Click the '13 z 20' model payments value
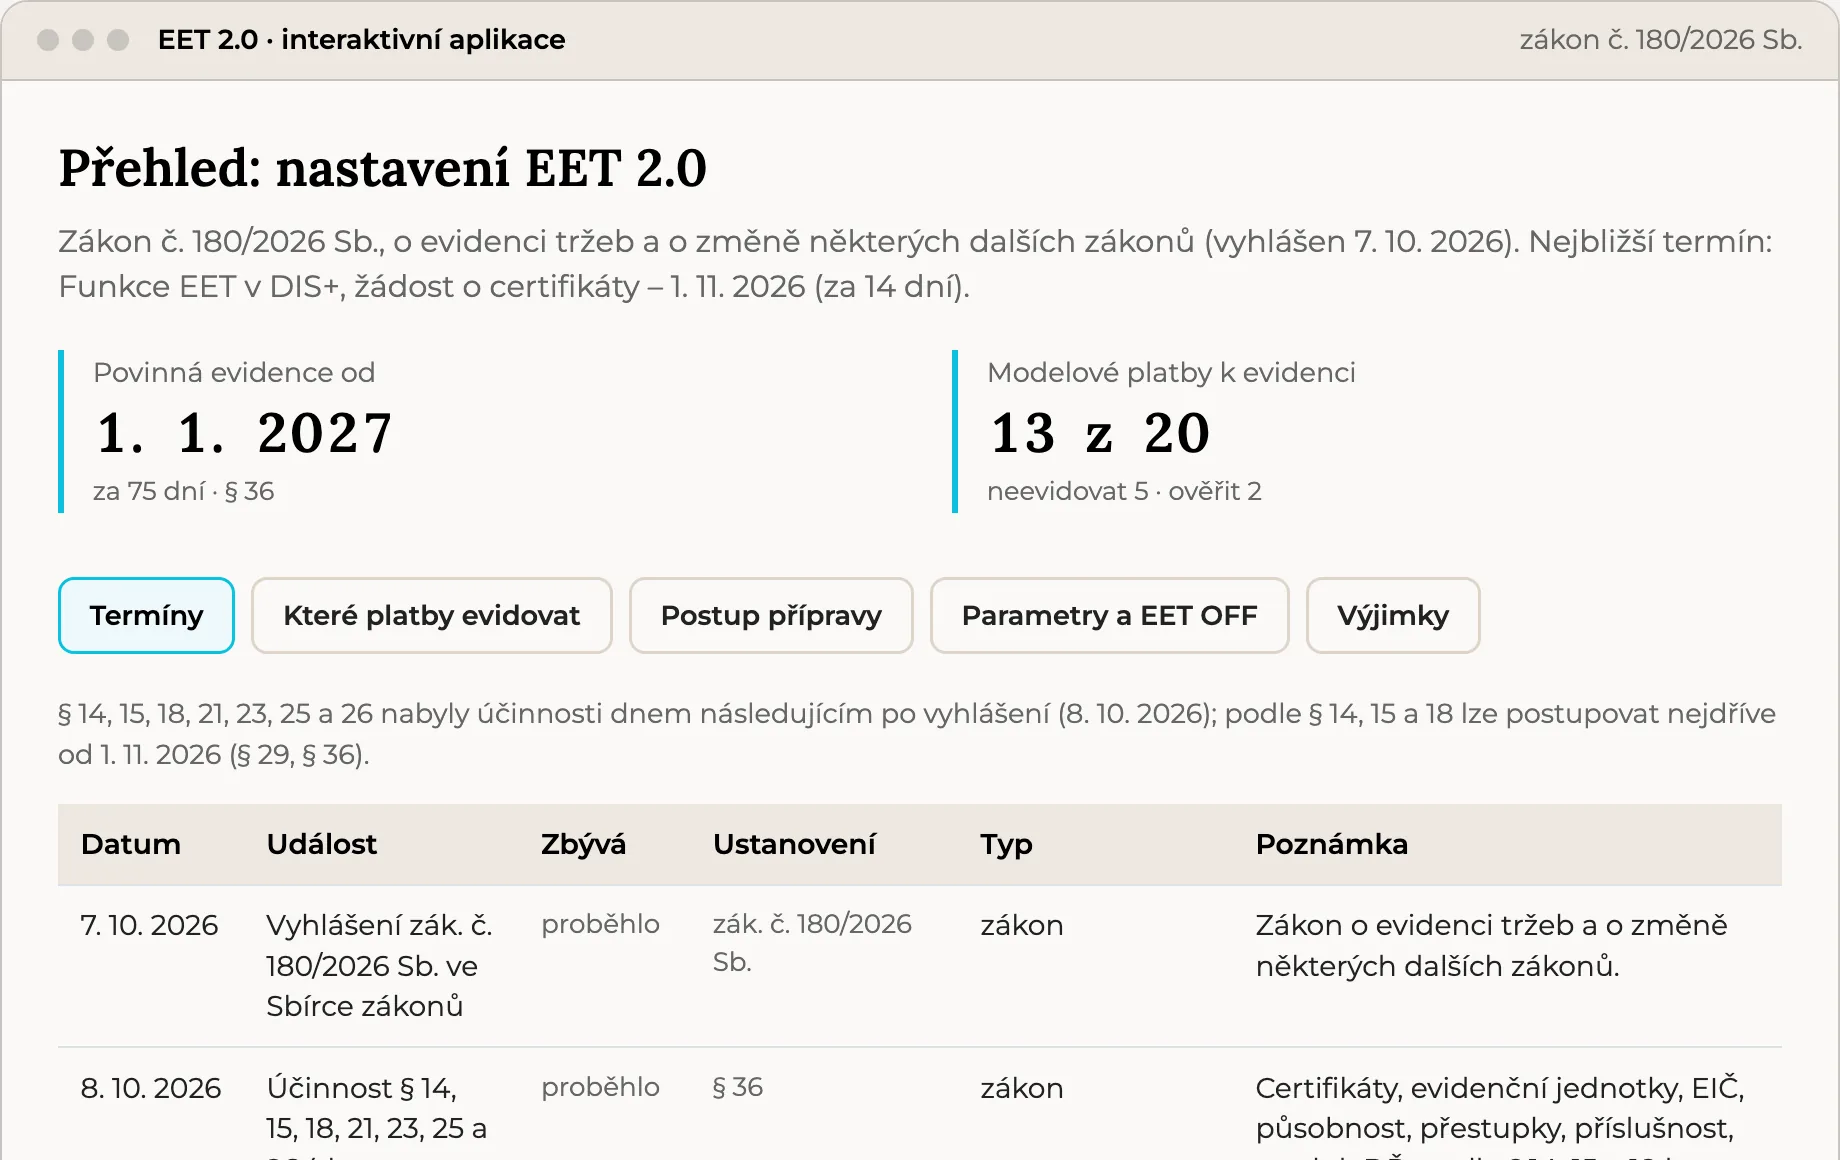This screenshot has width=1840, height=1160. [x=1100, y=433]
